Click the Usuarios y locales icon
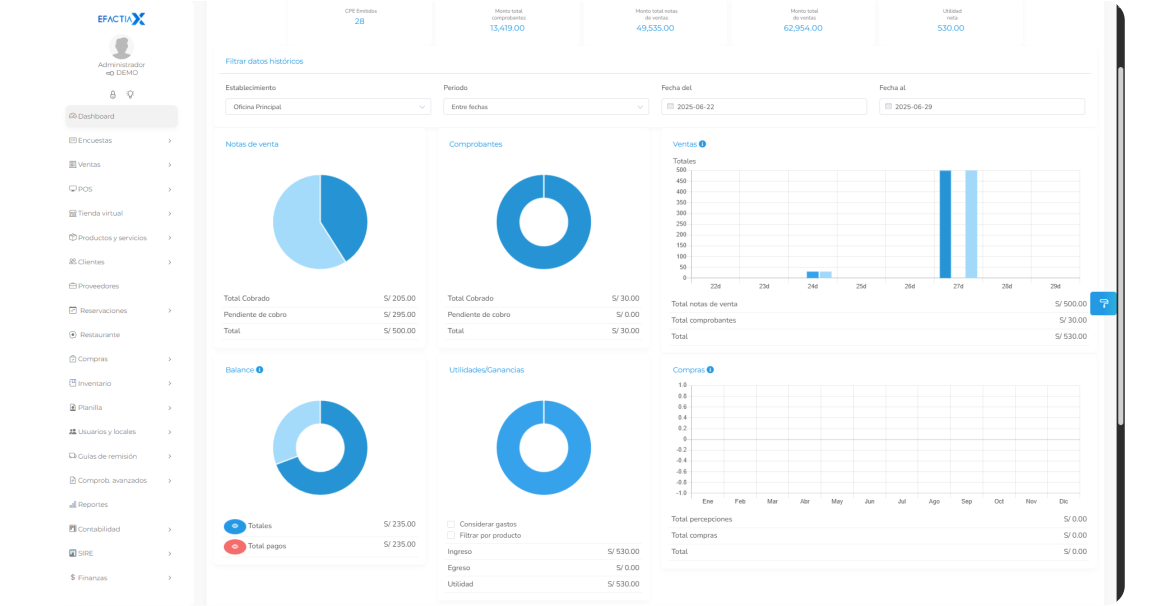Screen dimensions: 1175x606 tap(73, 431)
